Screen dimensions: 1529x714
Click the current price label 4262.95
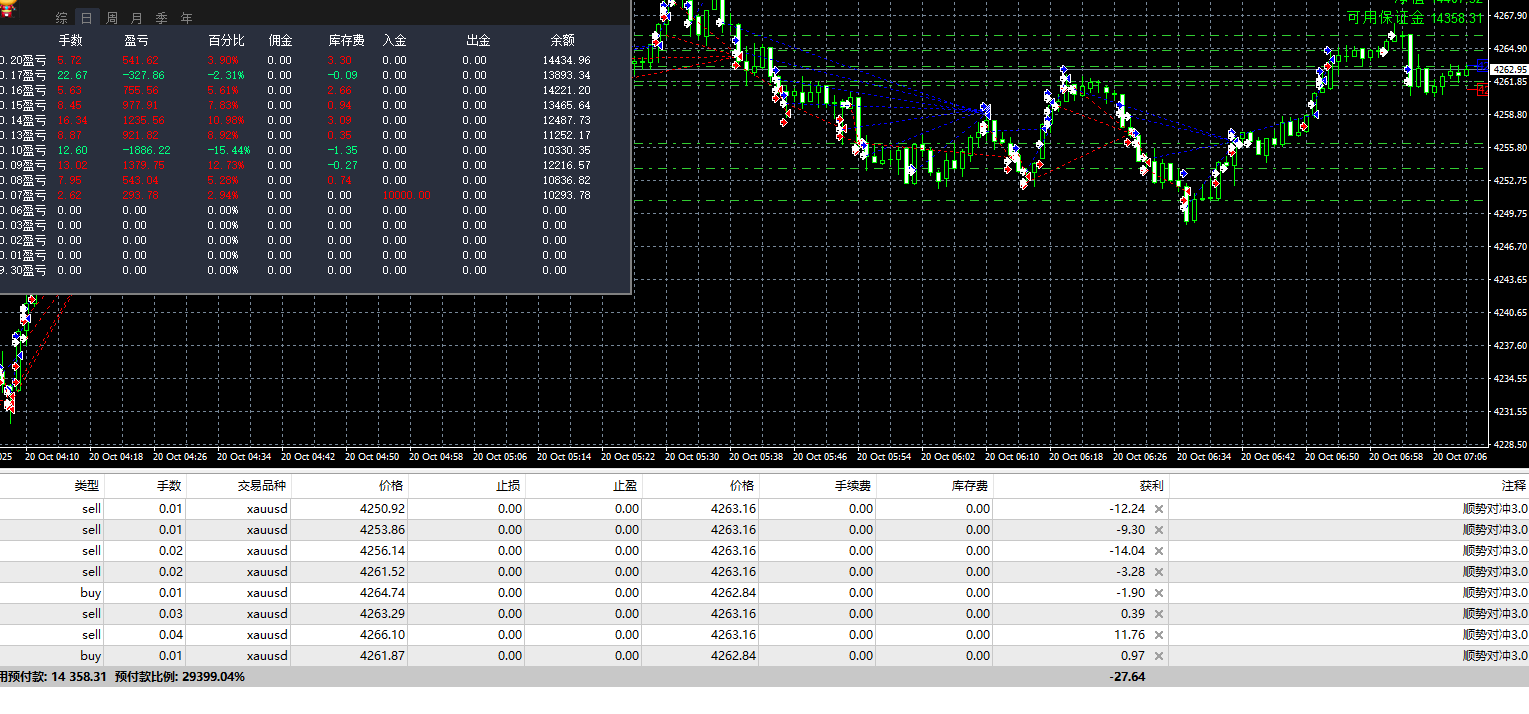click(1508, 69)
